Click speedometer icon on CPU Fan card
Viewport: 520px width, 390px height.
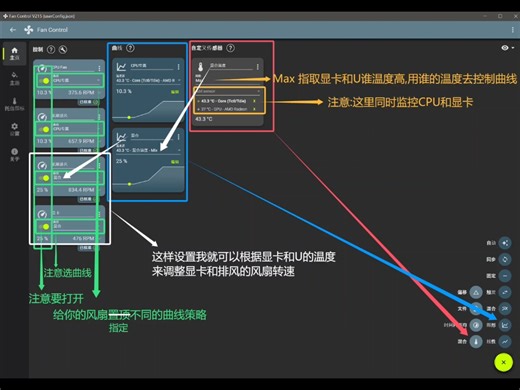42,68
